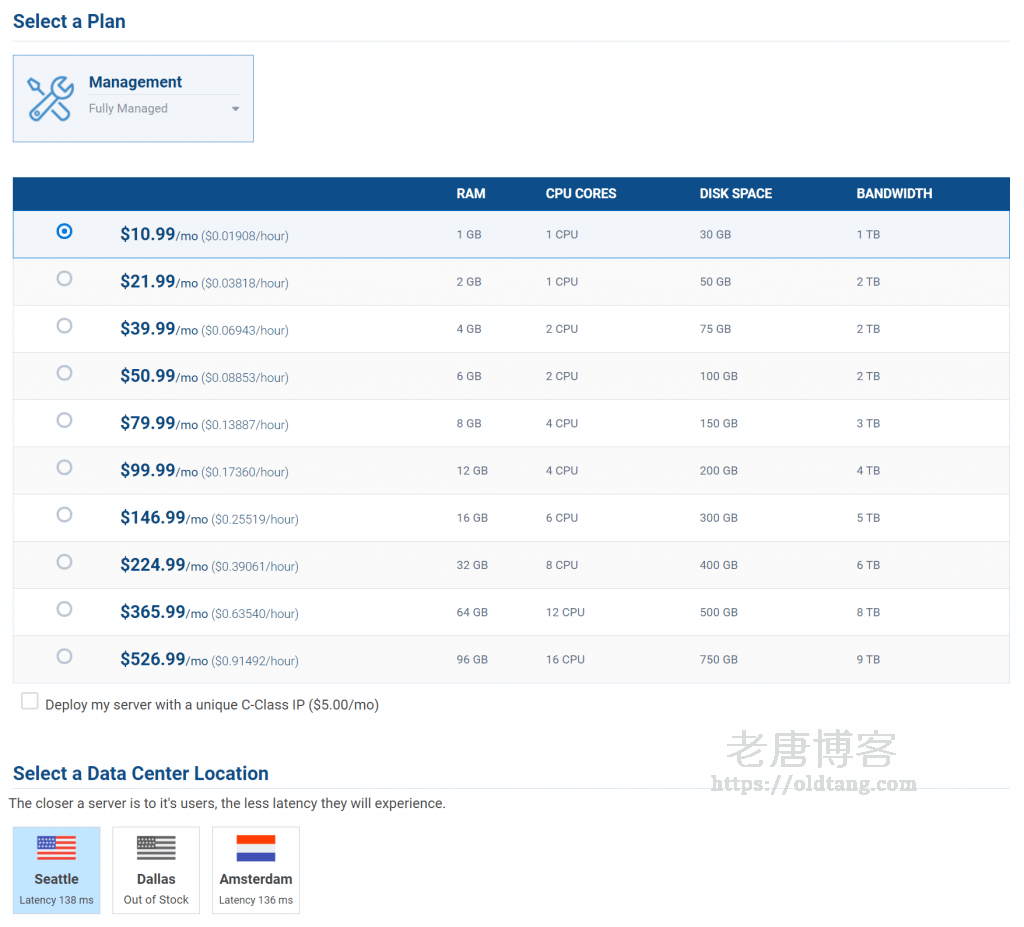
Task: Choose the $99.99/mo 12 GB plan
Action: click(x=64, y=467)
